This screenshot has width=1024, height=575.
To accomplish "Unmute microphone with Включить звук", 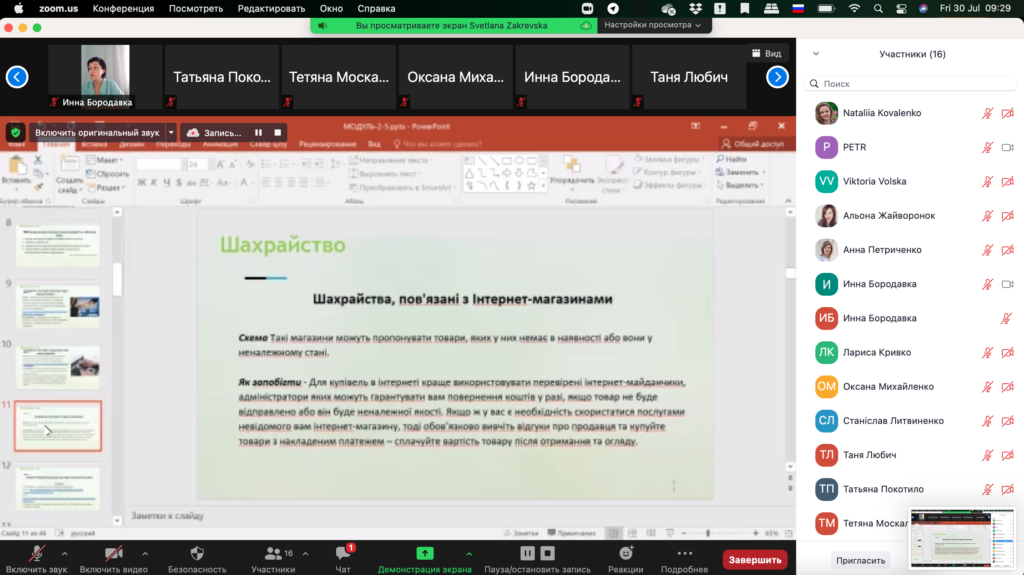I will coord(36,553).
